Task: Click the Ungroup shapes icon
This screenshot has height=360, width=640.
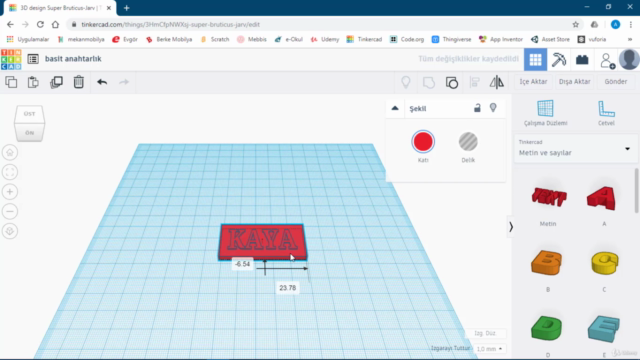Action: (x=452, y=82)
